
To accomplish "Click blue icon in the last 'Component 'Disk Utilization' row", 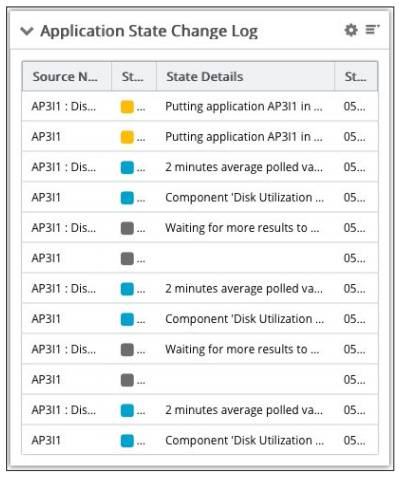I will (x=127, y=441).
